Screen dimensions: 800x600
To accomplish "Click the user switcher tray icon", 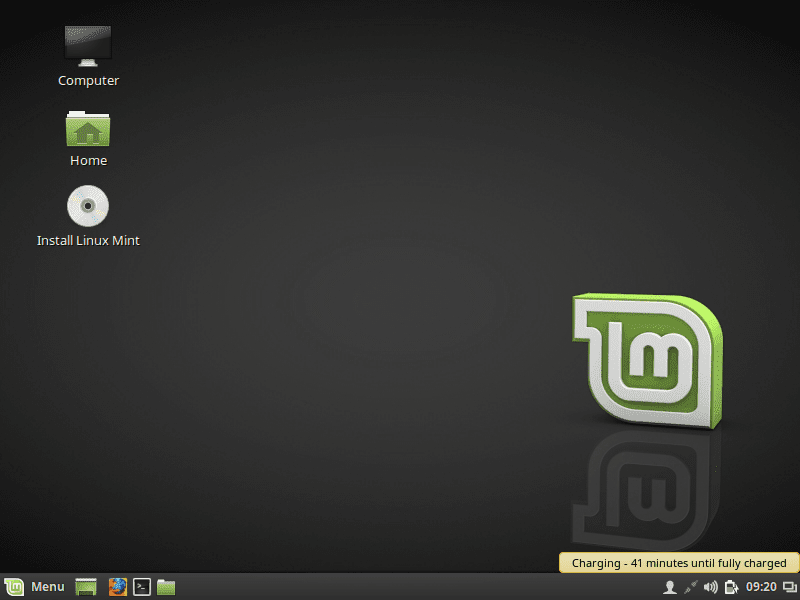I will 668,587.
